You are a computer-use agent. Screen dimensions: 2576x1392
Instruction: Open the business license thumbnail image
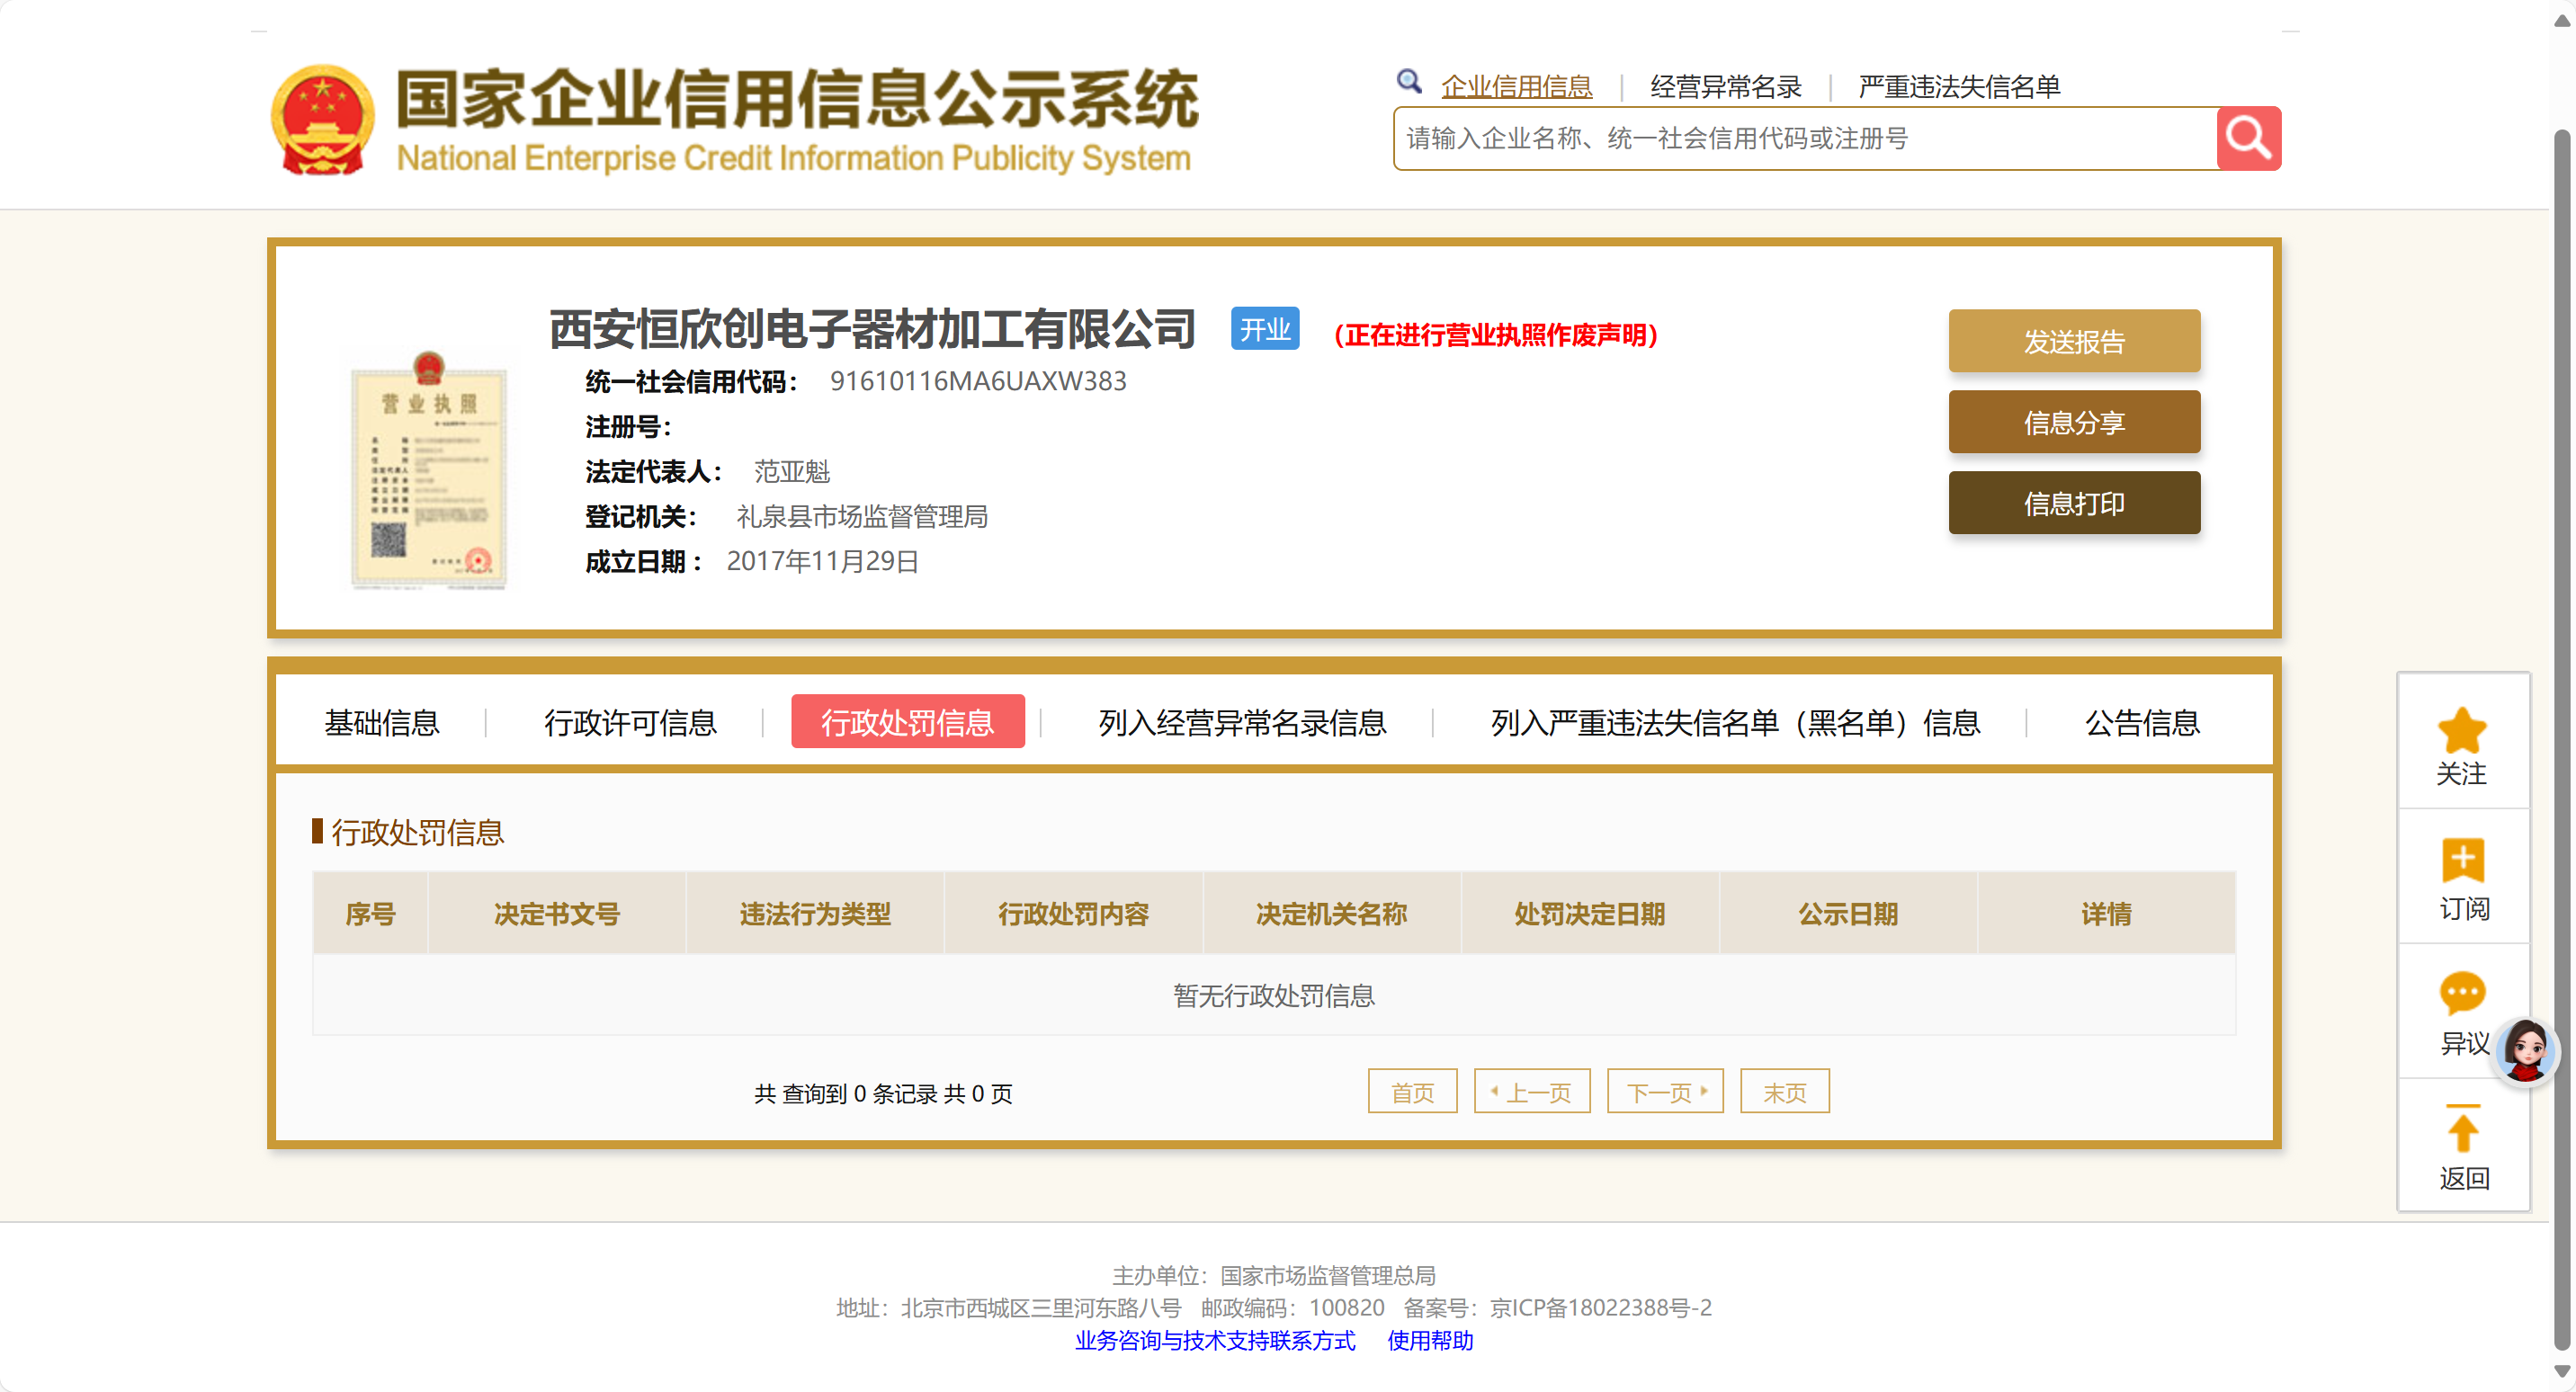point(428,470)
